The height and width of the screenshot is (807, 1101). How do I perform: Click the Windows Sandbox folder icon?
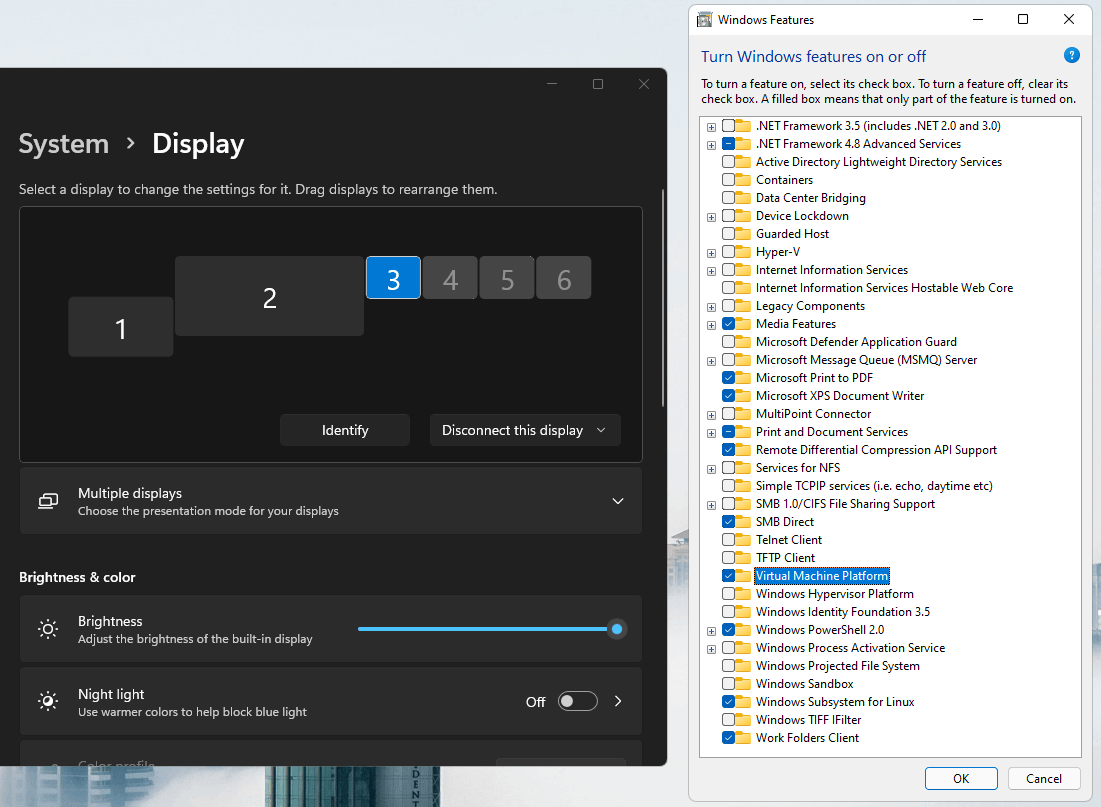point(743,684)
